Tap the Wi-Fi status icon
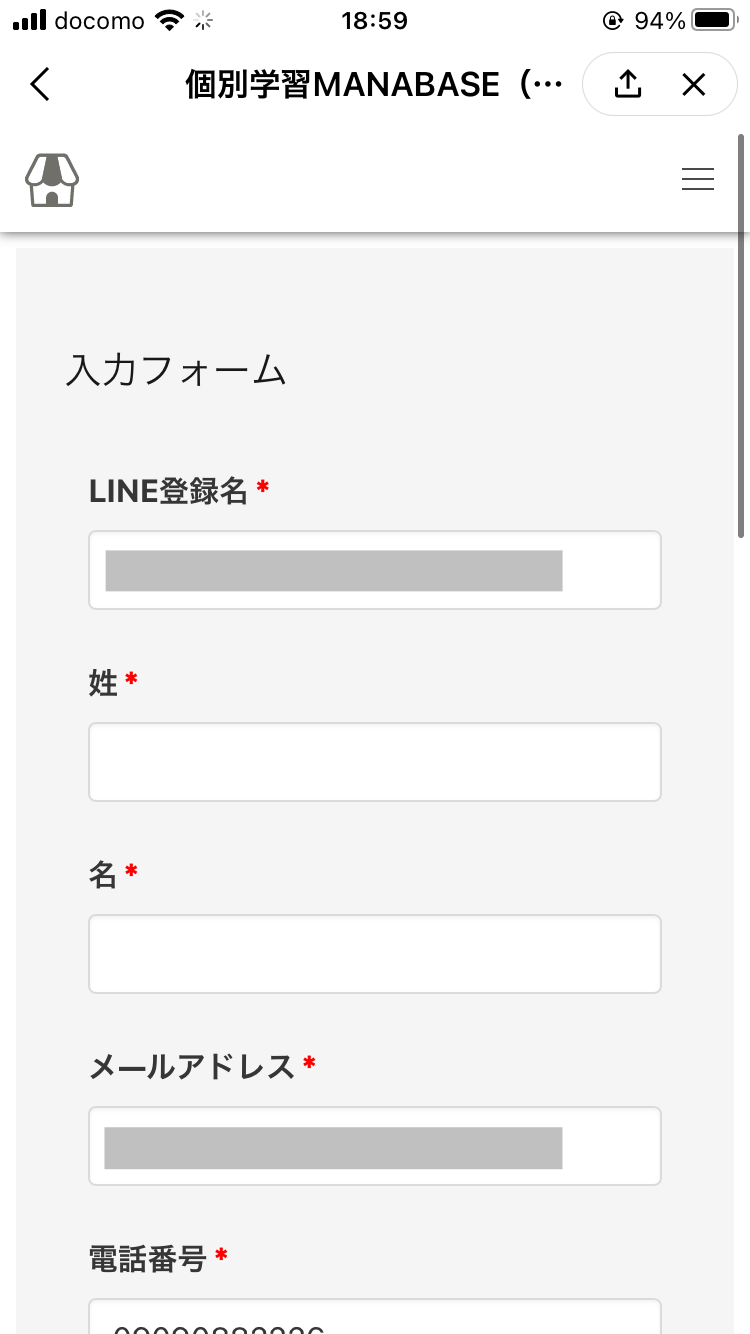The height and width of the screenshot is (1334, 750). pos(171,20)
